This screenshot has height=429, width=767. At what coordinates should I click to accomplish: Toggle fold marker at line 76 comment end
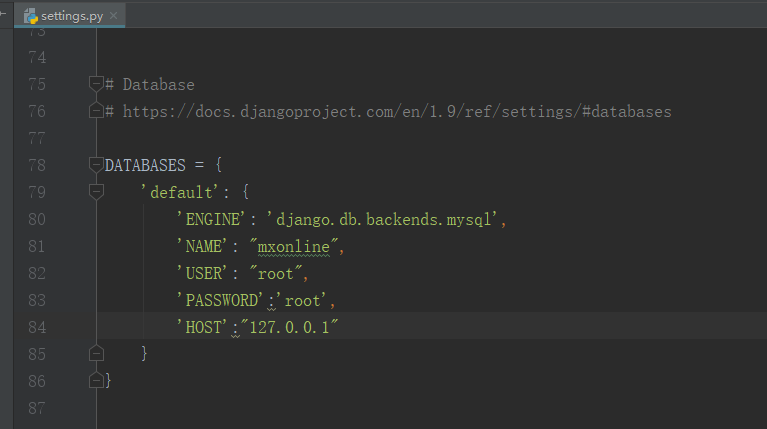(96, 111)
